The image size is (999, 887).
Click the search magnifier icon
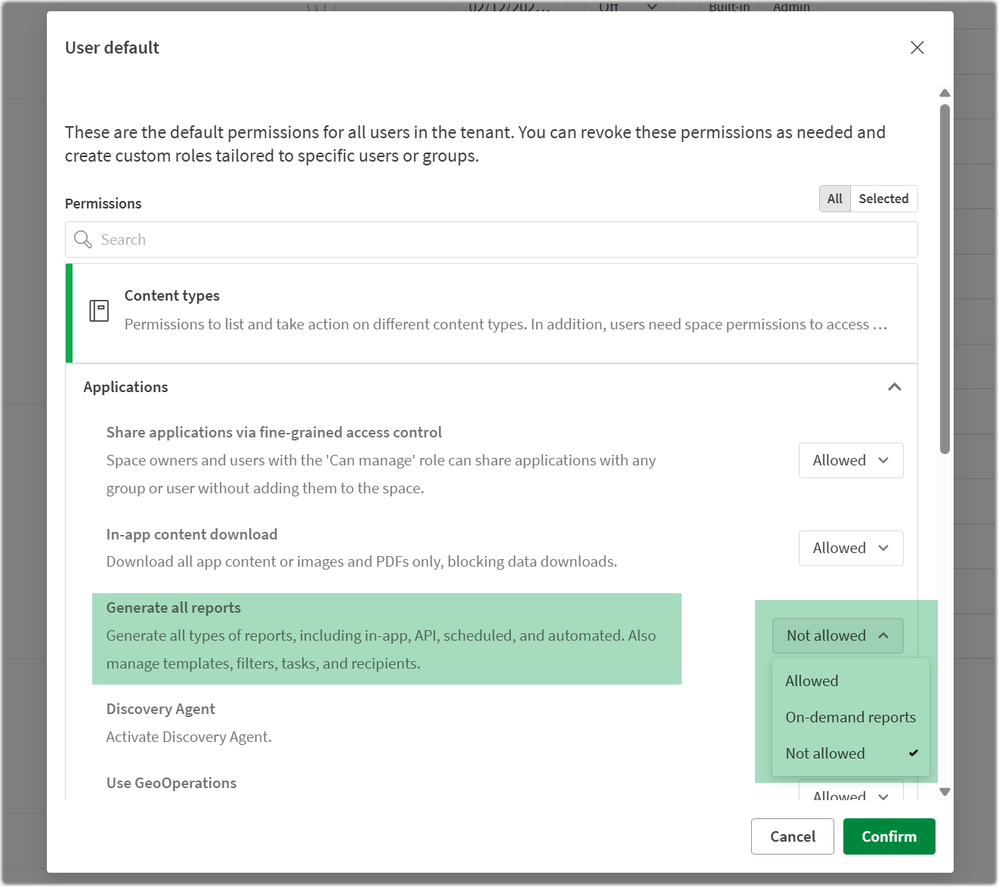tap(83, 240)
